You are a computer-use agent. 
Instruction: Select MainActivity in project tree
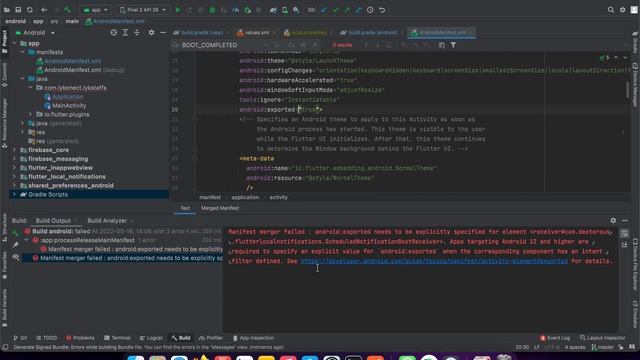(x=69, y=106)
